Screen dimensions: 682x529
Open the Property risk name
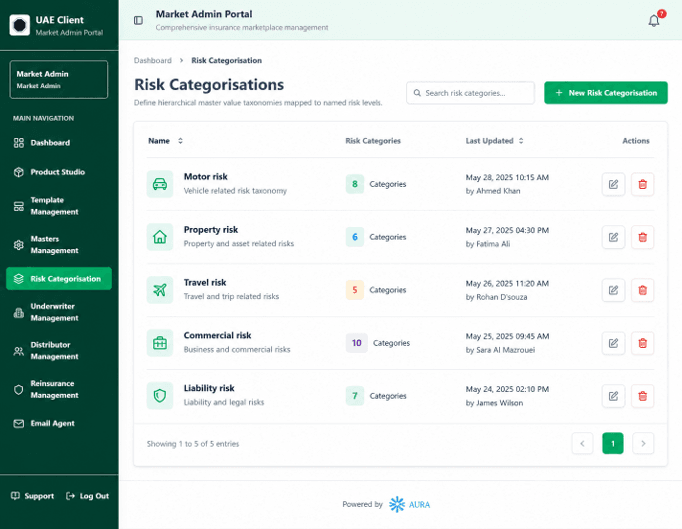click(211, 230)
